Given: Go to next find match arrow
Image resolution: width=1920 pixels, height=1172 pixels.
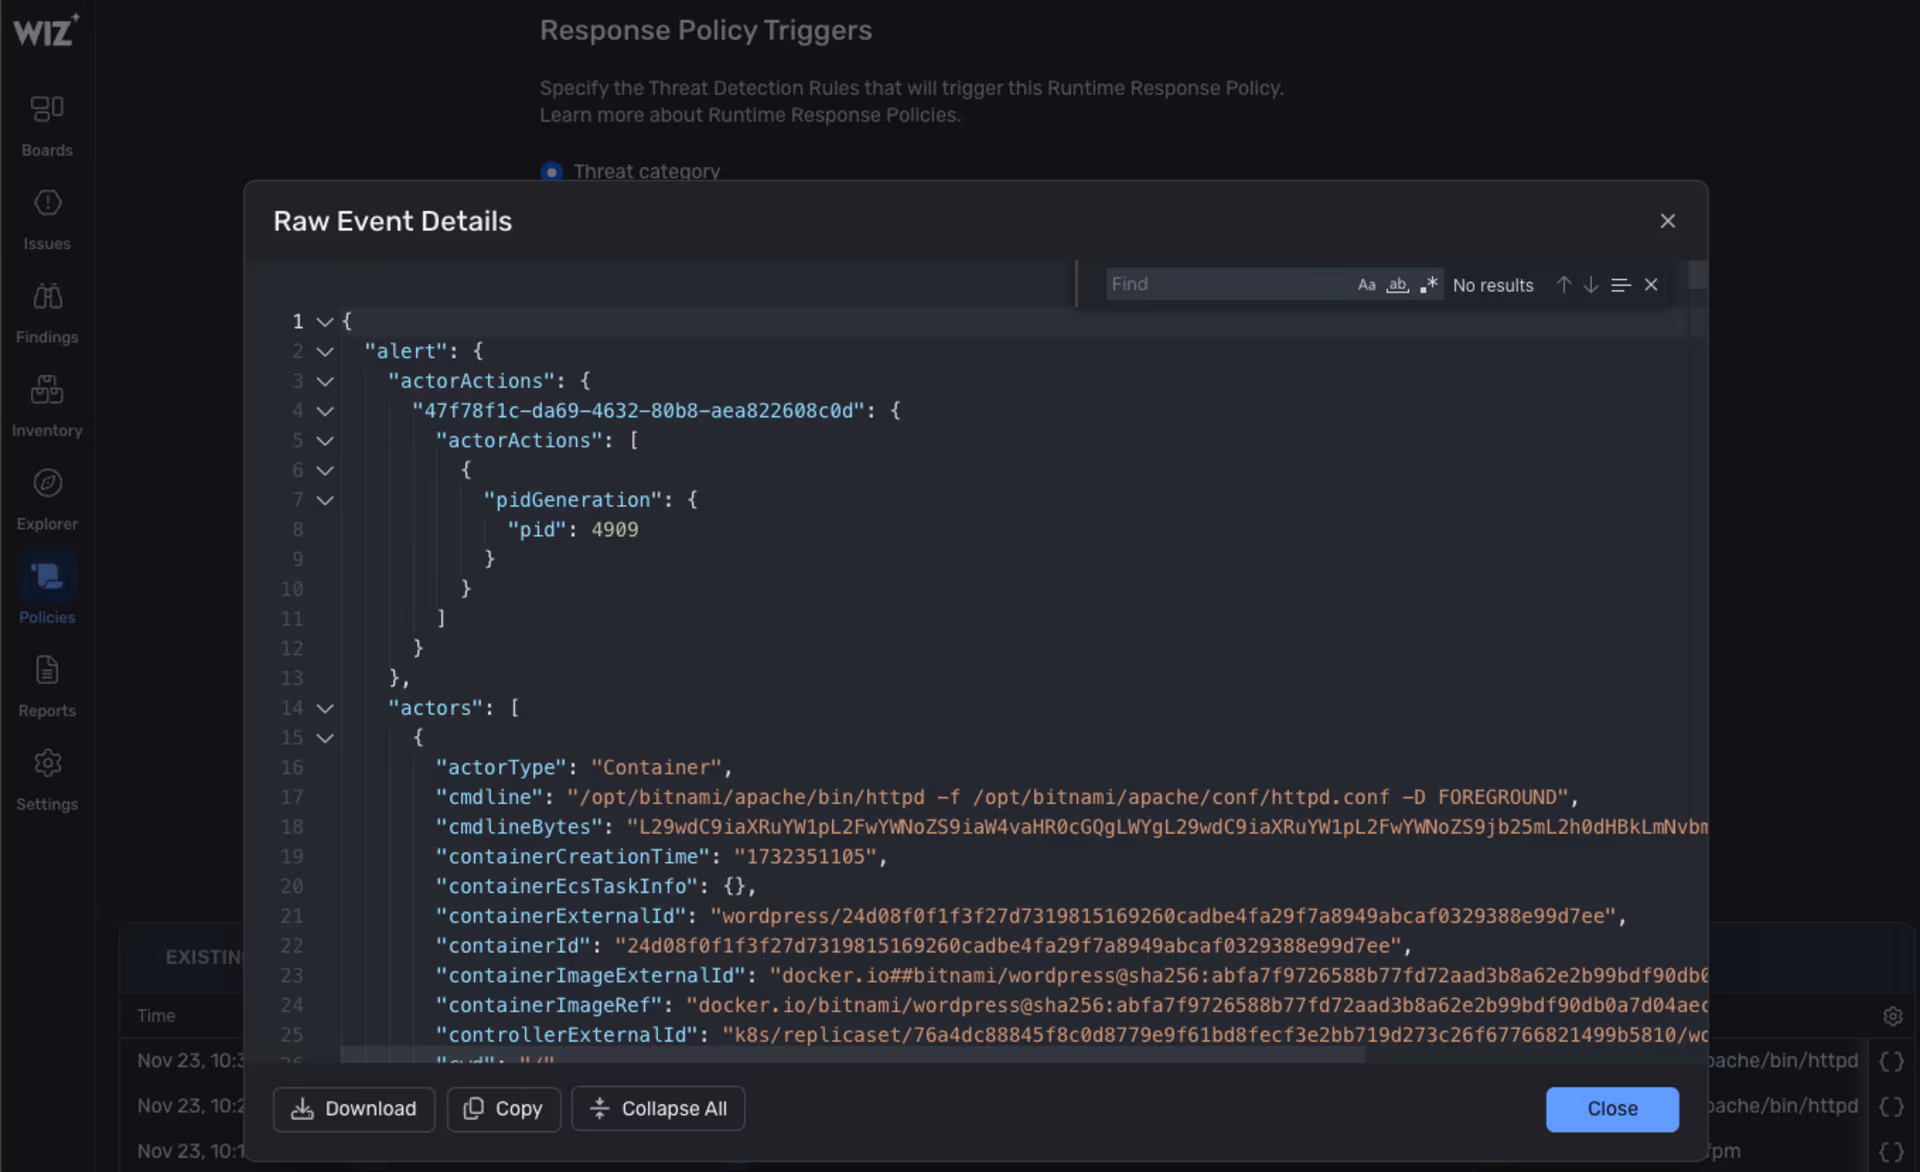Looking at the screenshot, I should click(1590, 285).
